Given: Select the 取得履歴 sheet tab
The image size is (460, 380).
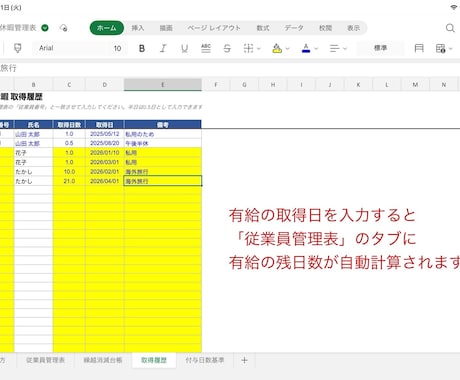Looking at the screenshot, I should pos(154,360).
